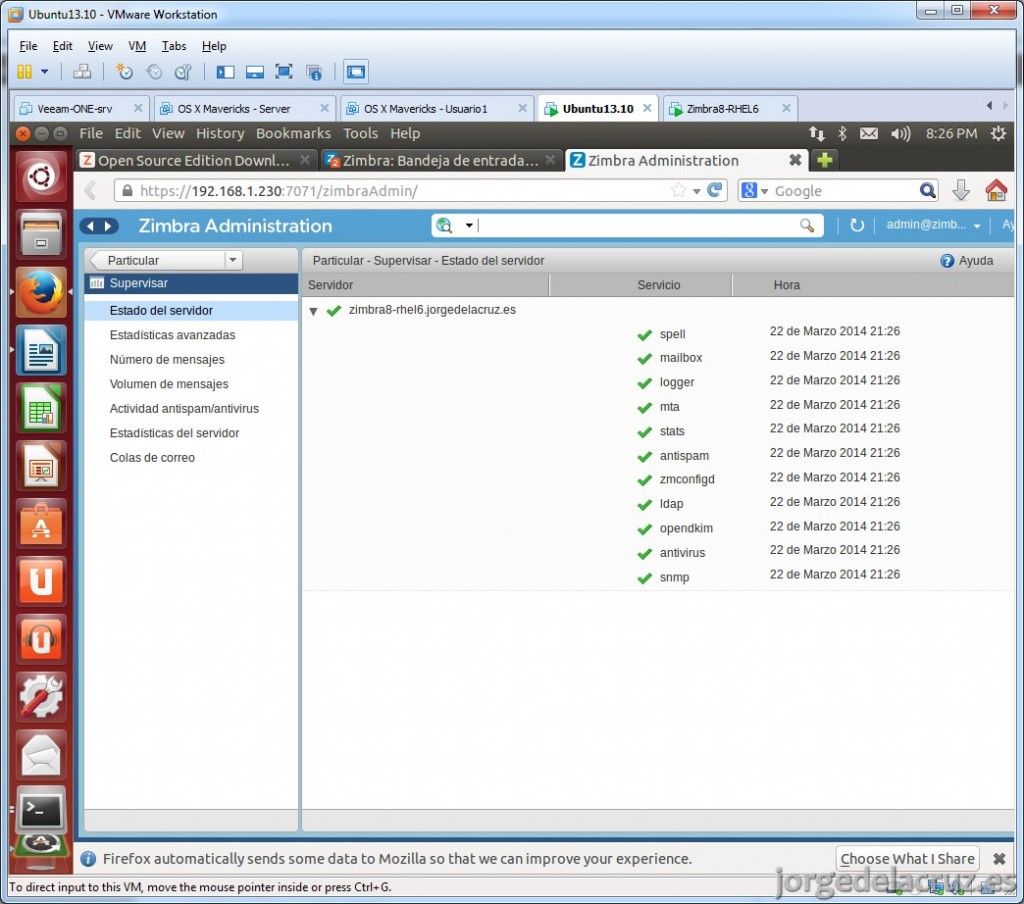
Task: Open Colas de correo
Action: click(152, 458)
